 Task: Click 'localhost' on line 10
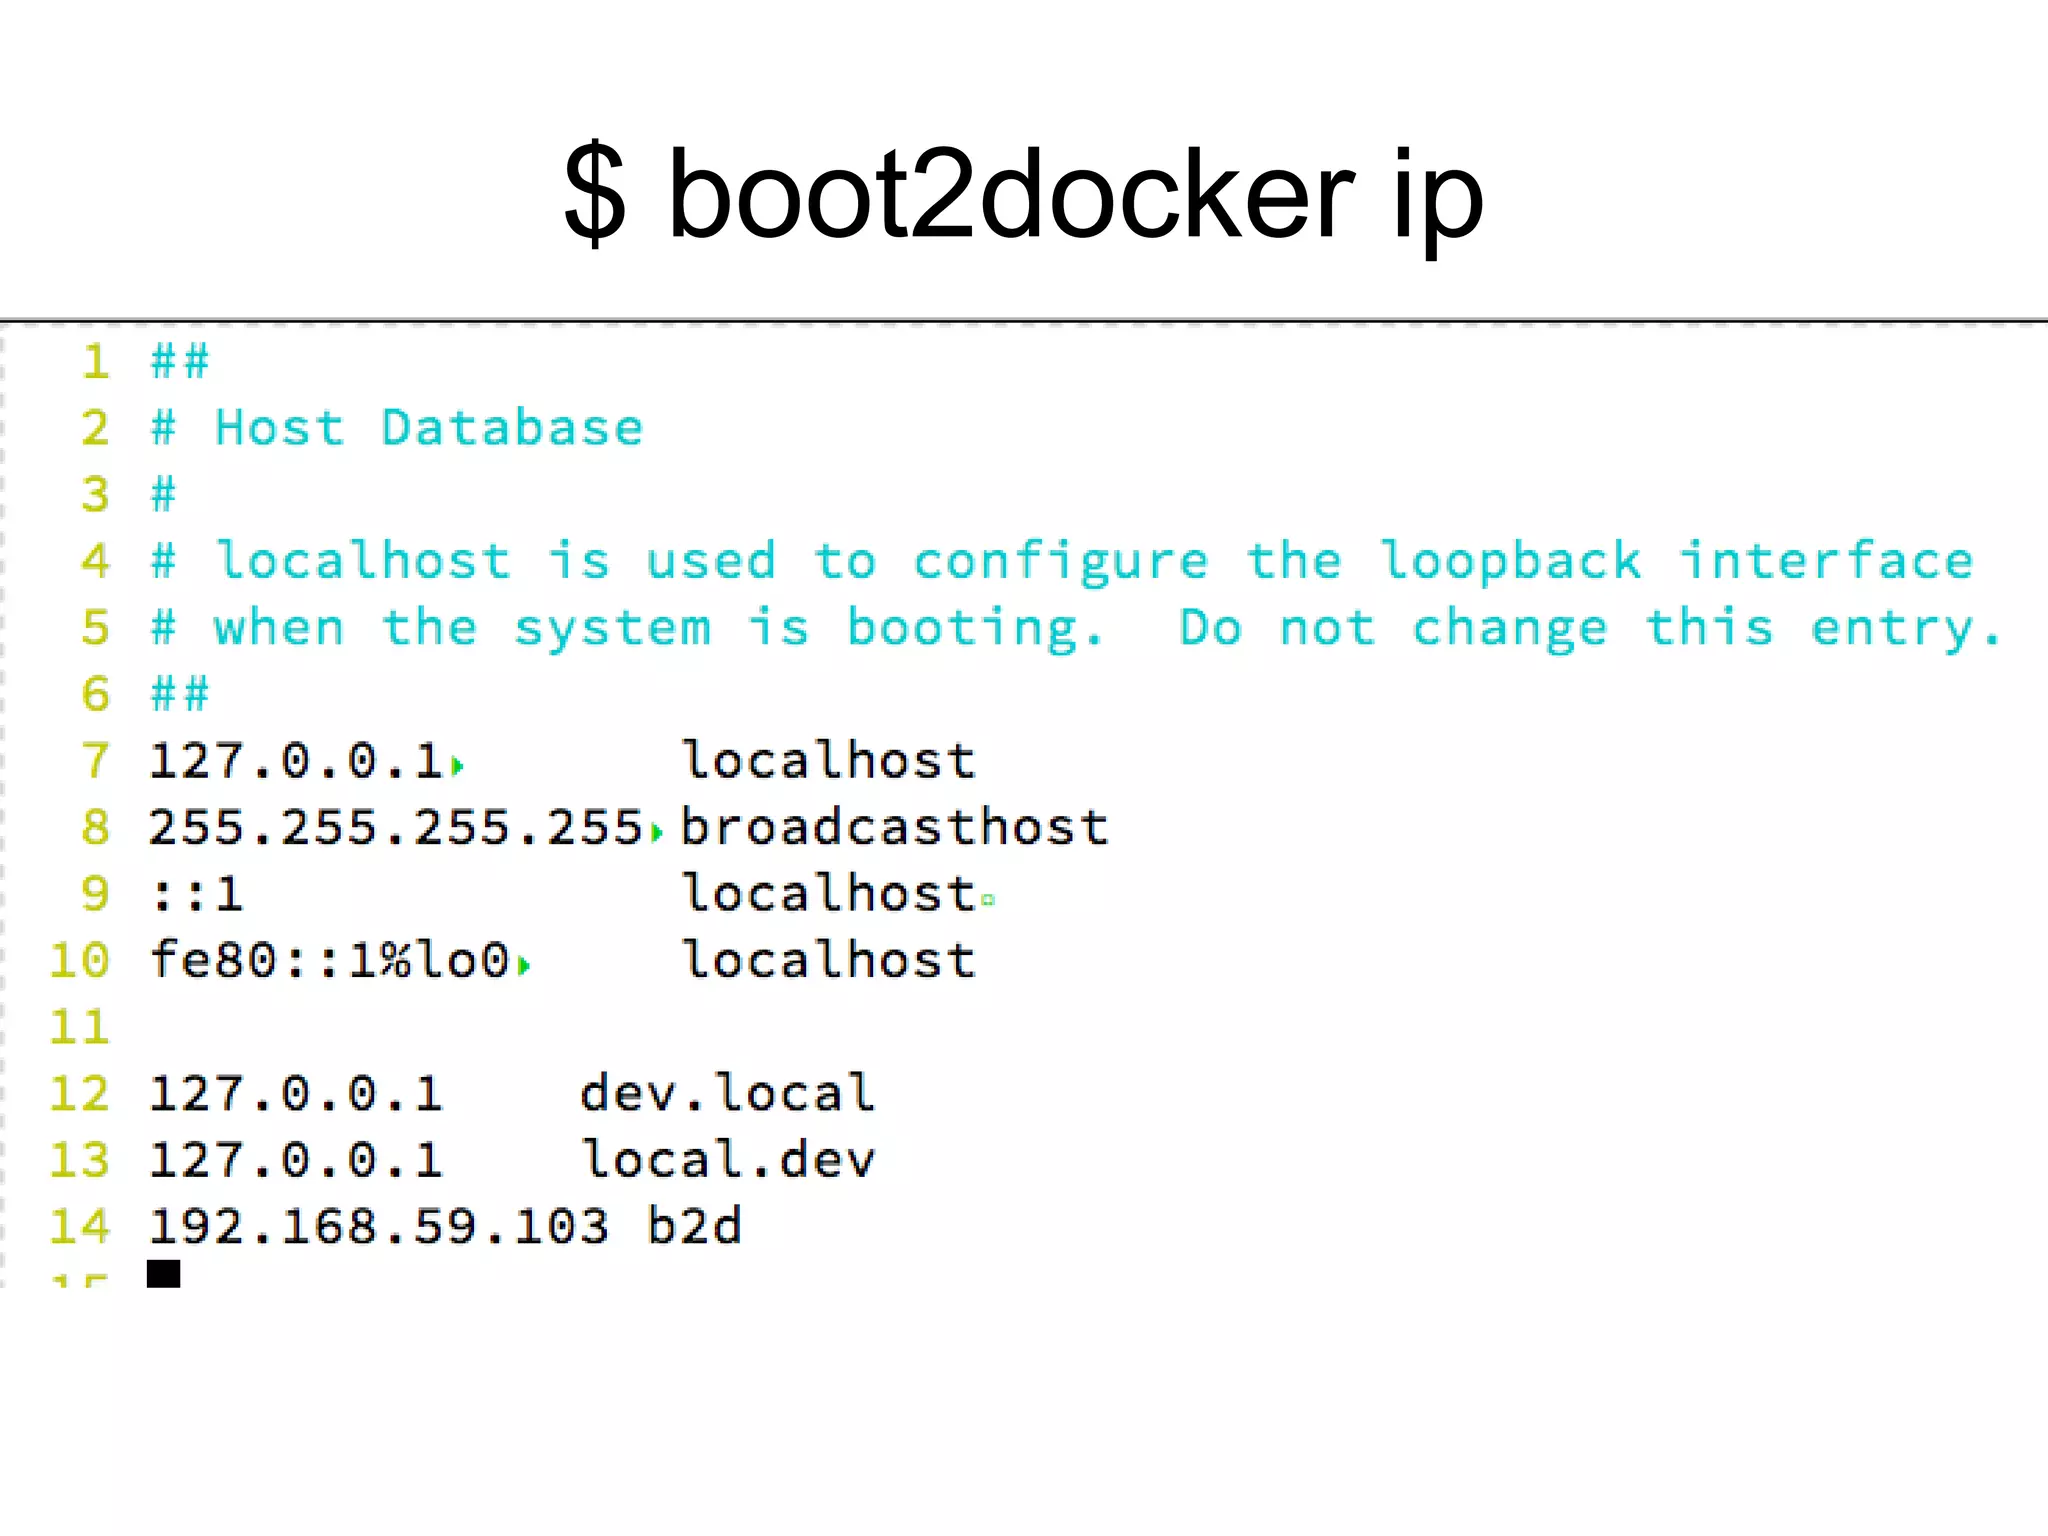tap(829, 960)
